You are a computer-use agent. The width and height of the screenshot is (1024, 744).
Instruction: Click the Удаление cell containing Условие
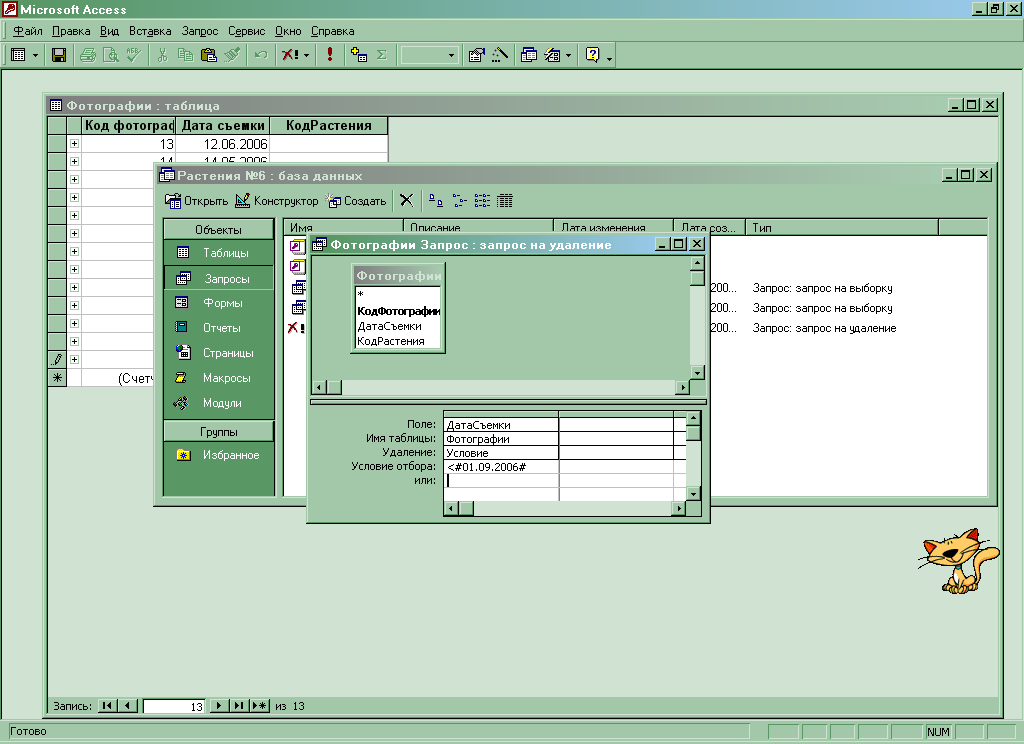[501, 453]
